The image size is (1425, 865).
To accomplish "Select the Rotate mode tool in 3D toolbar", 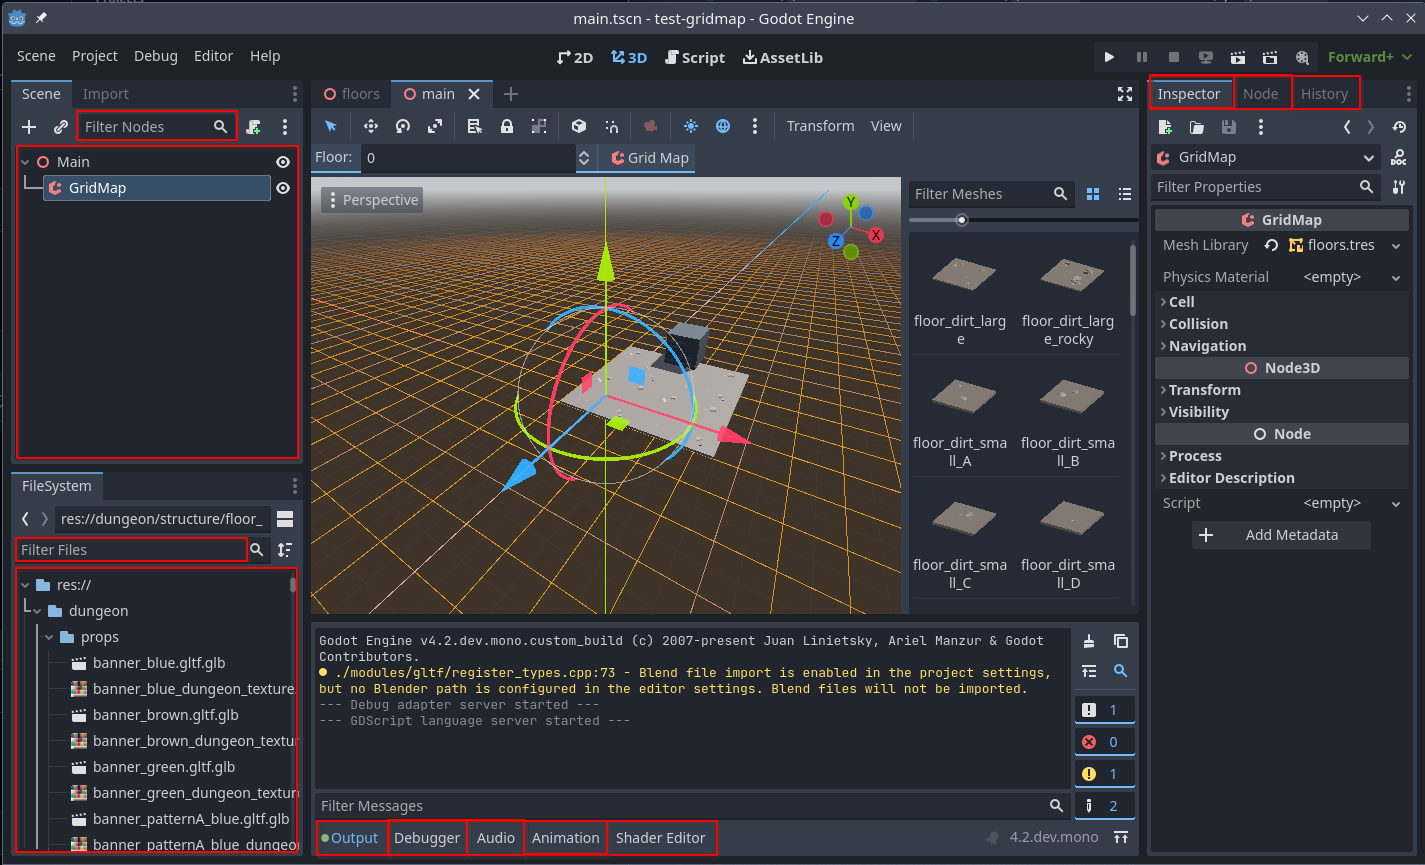I will click(403, 126).
